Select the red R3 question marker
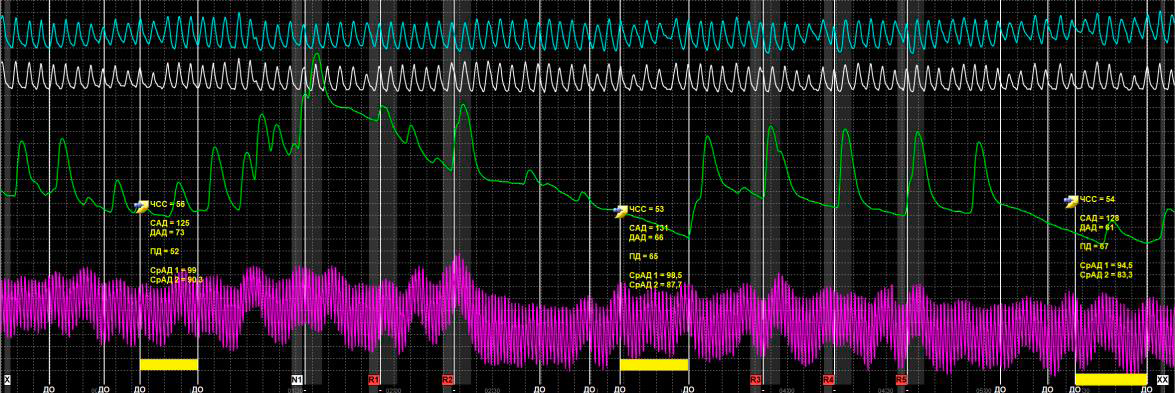This screenshot has width=1175, height=394. point(756,381)
